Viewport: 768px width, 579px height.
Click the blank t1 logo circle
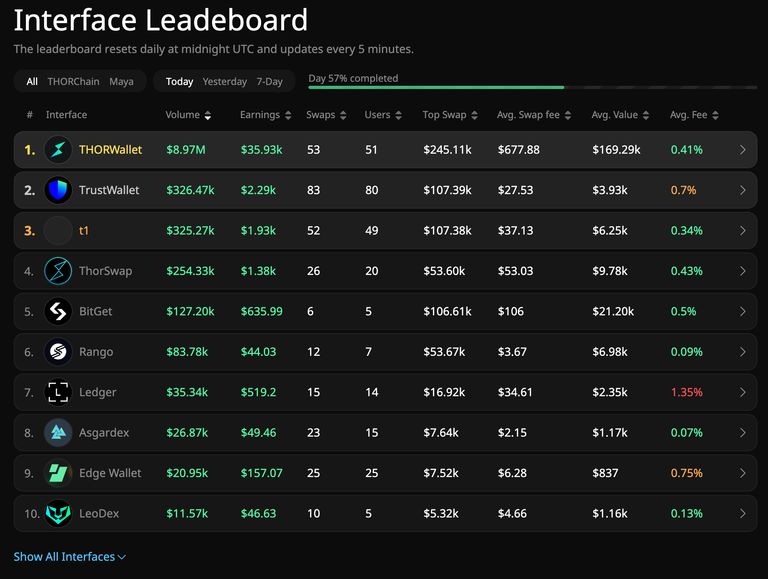point(58,230)
